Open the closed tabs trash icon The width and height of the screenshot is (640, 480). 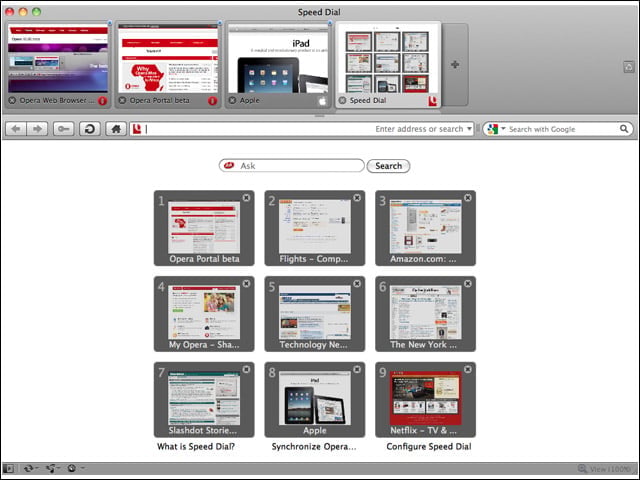(629, 67)
